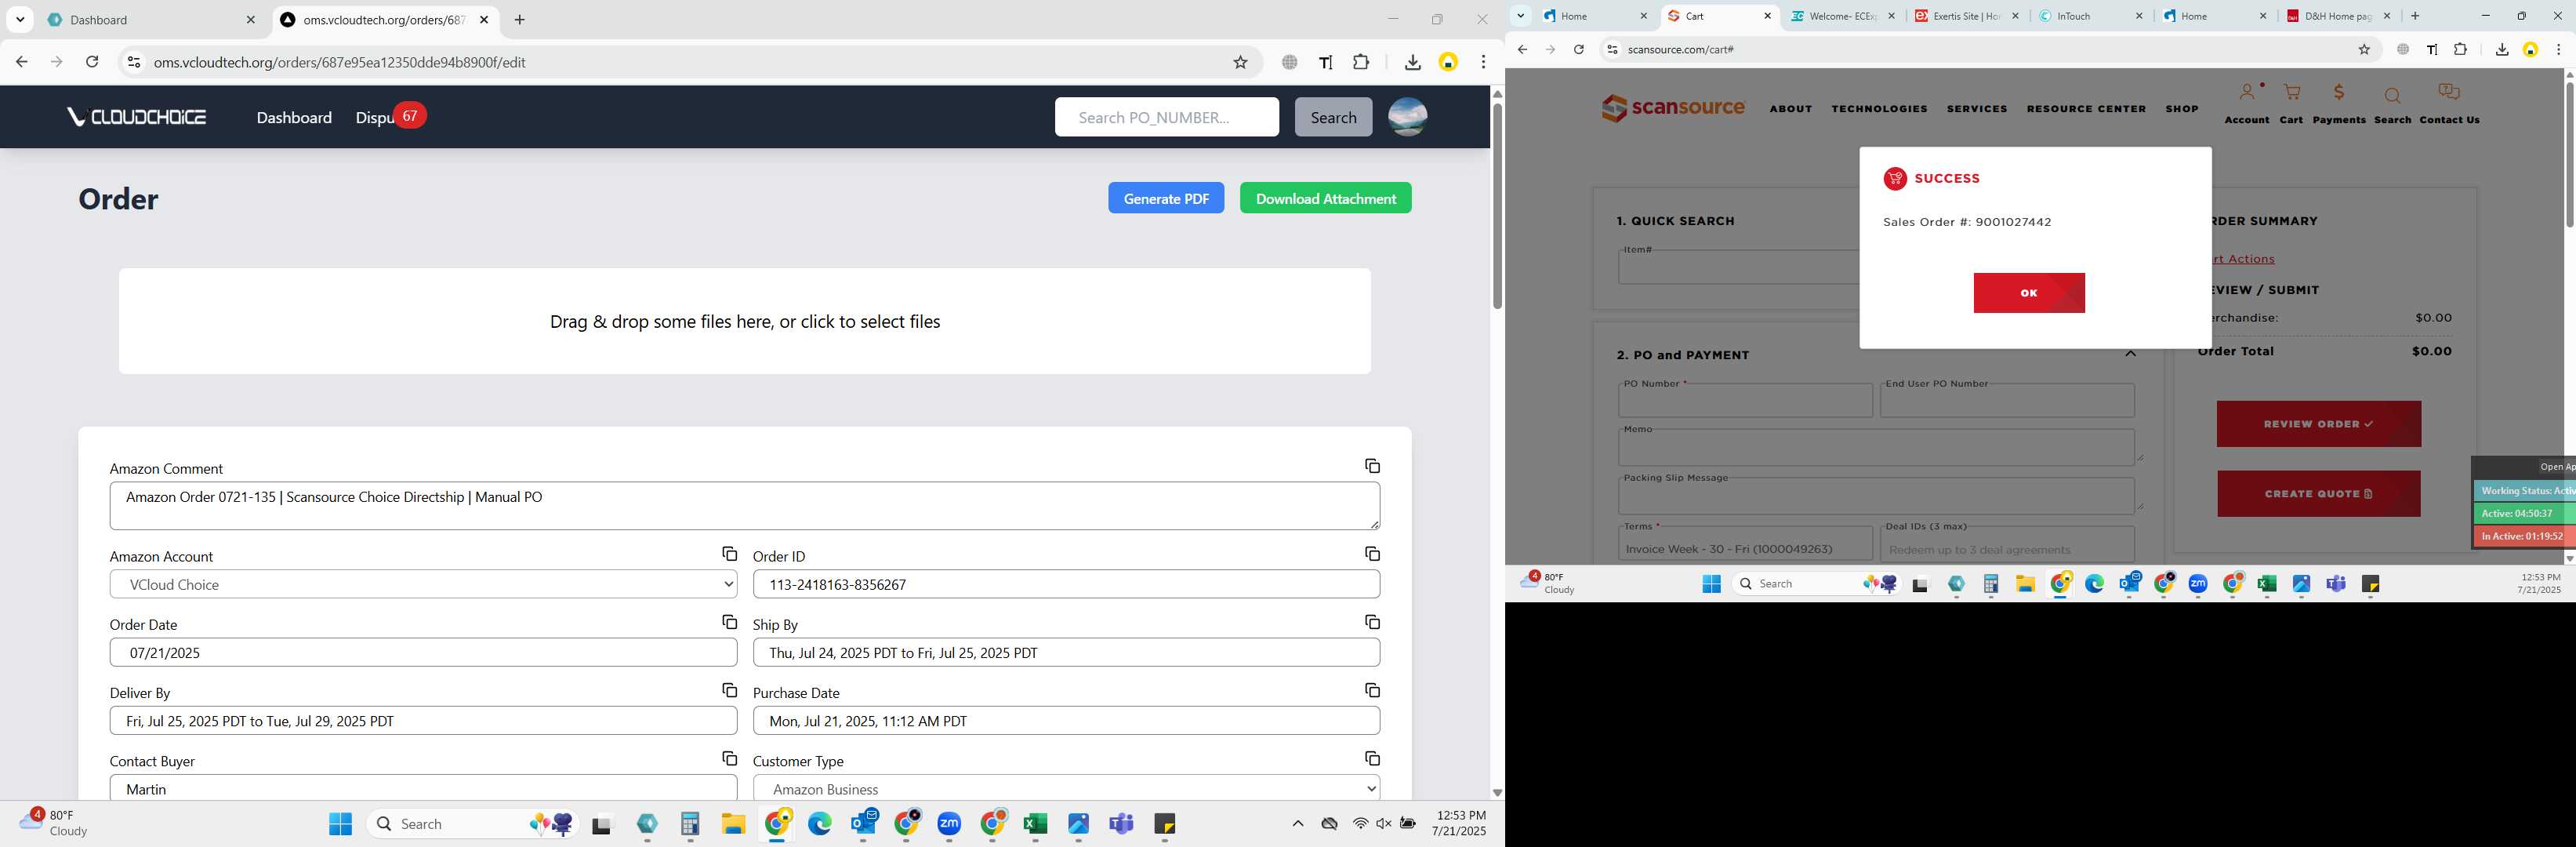The width and height of the screenshot is (2576, 847).
Task: Click the ScanSource logo
Action: (x=1673, y=107)
